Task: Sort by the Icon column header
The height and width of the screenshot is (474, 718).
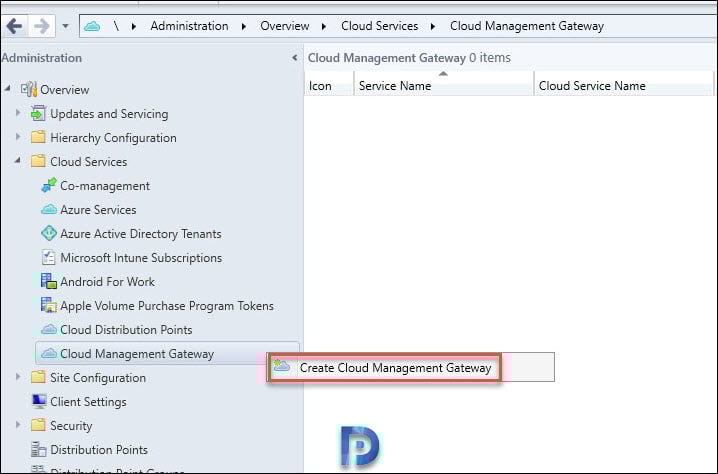Action: [x=329, y=86]
